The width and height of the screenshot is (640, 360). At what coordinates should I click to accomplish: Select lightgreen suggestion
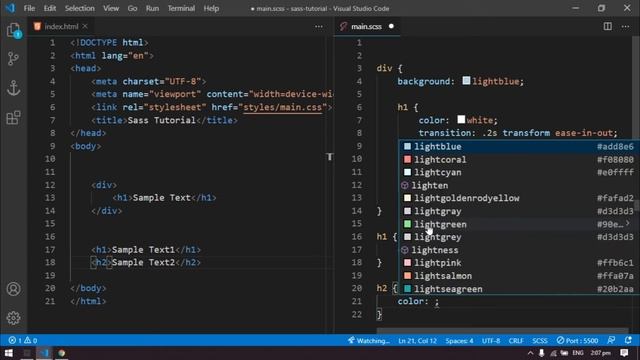click(x=519, y=224)
